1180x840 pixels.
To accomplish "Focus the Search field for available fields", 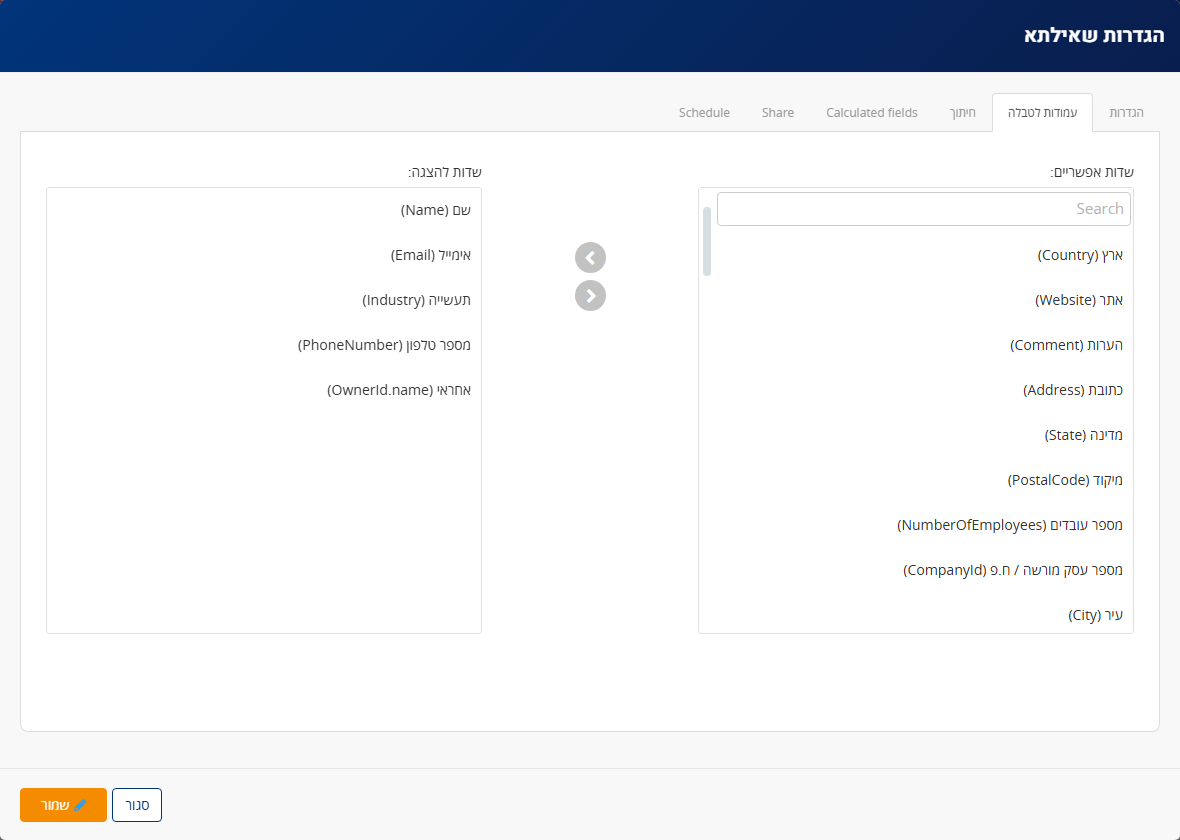I will pos(923,208).
